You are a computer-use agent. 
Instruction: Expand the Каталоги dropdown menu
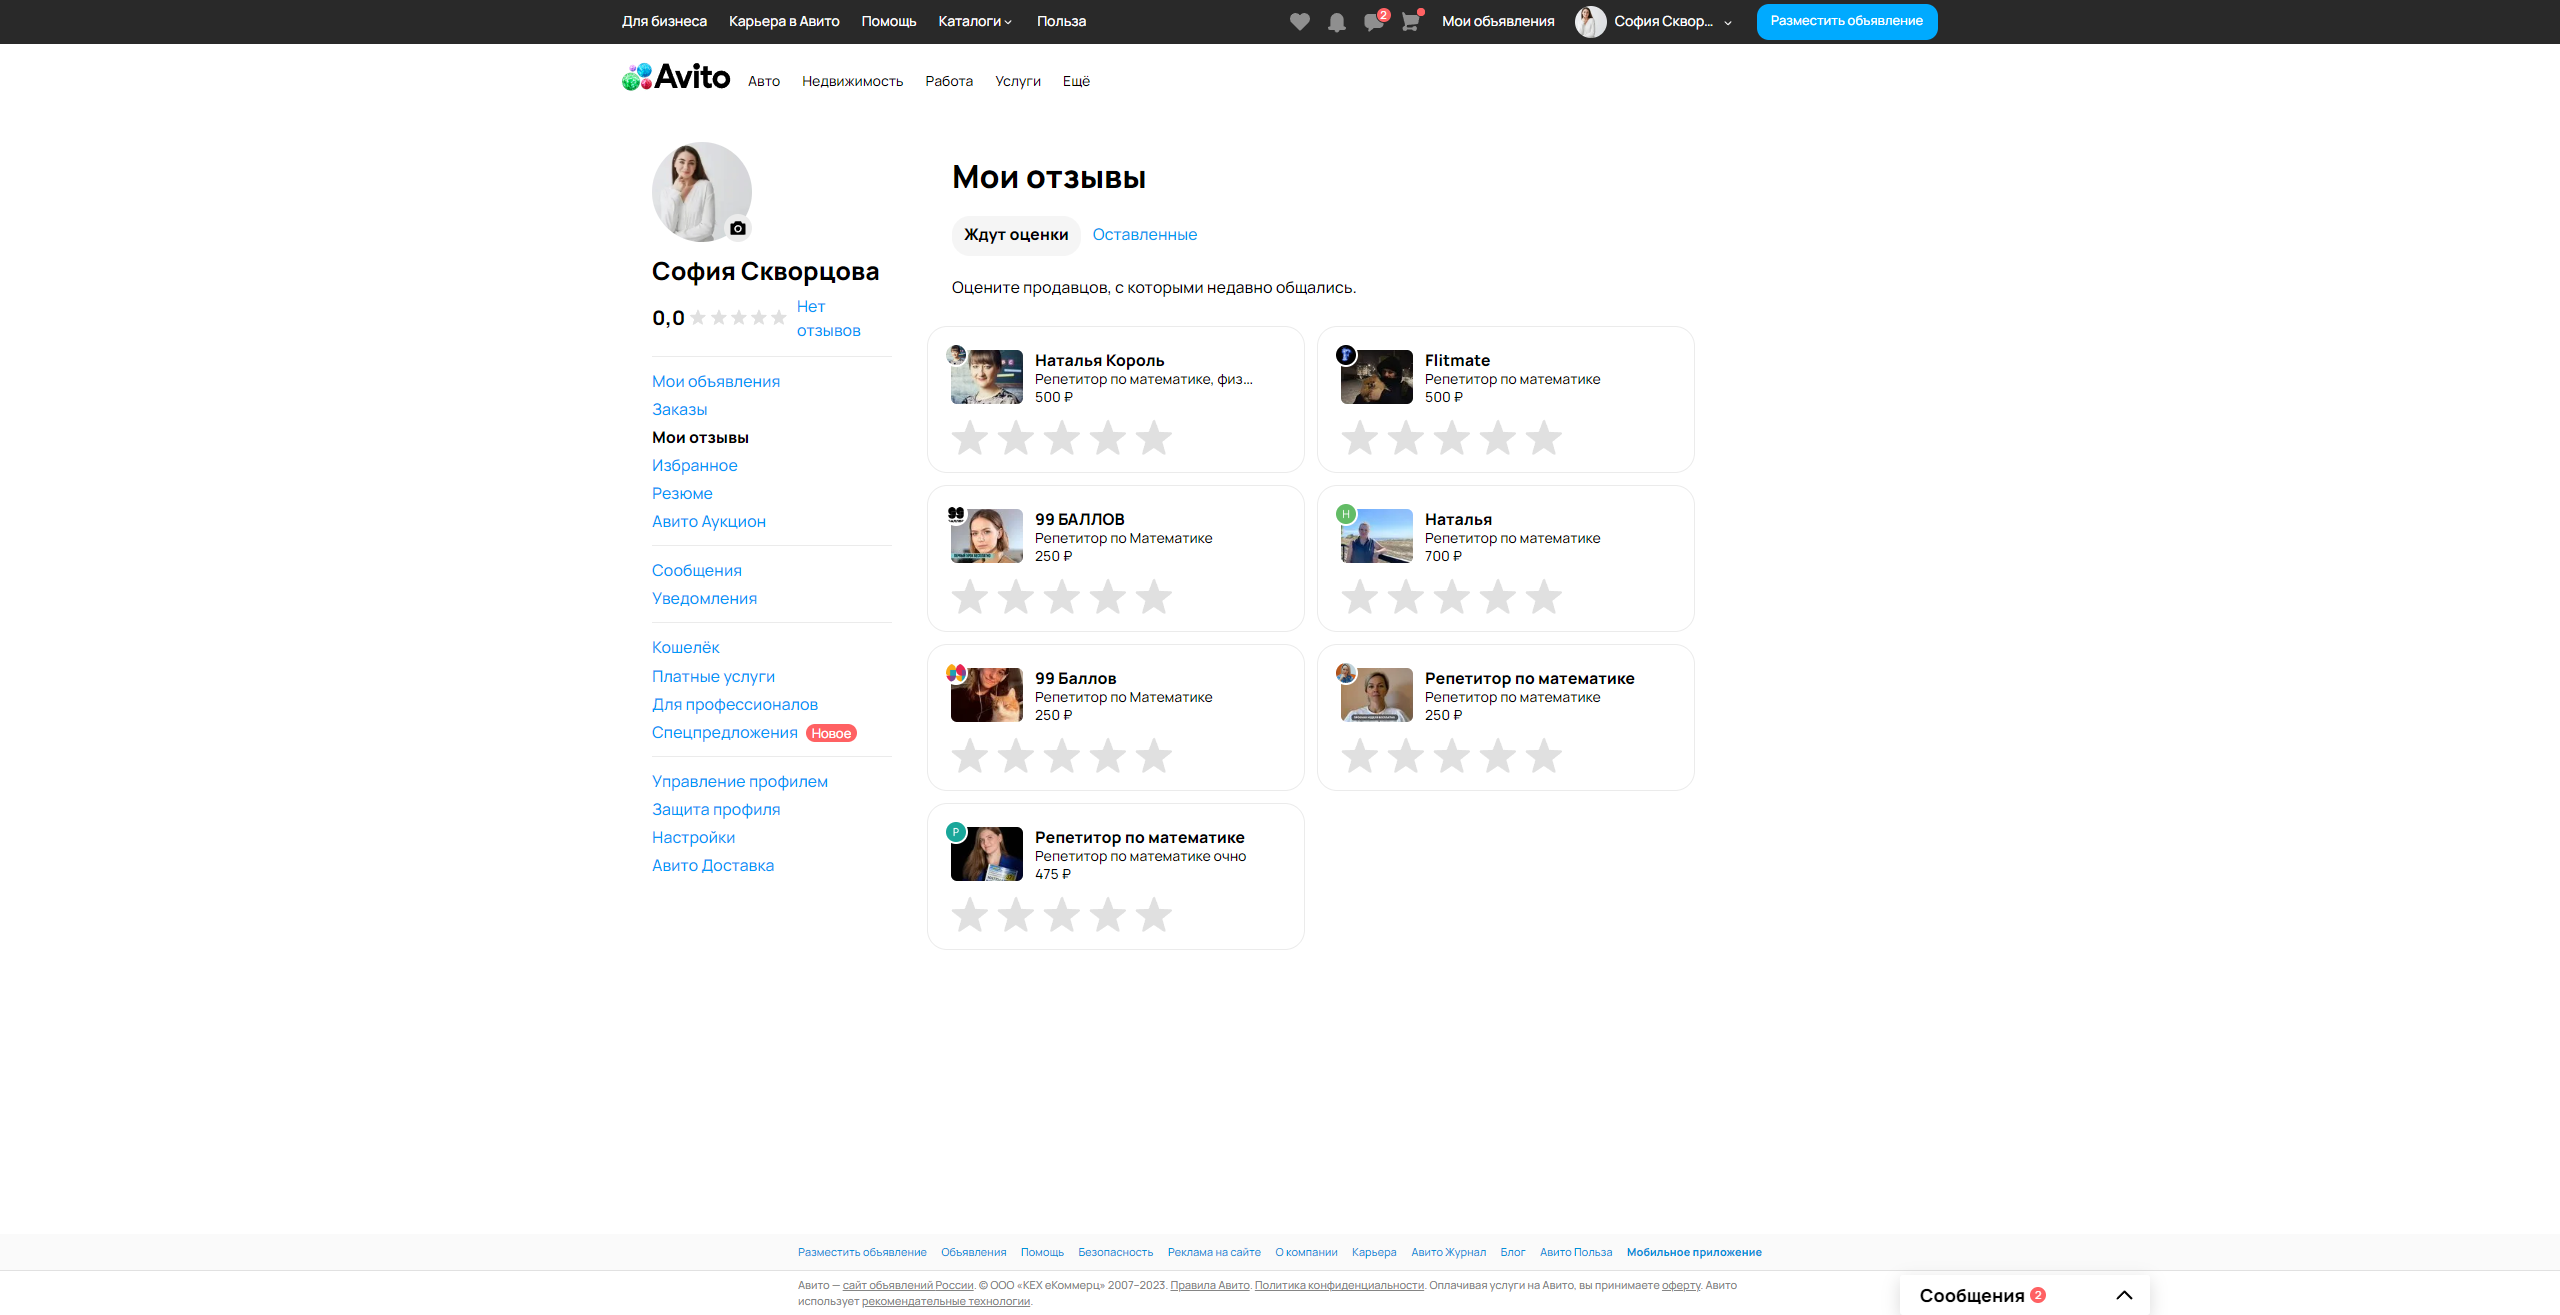click(x=974, y=21)
